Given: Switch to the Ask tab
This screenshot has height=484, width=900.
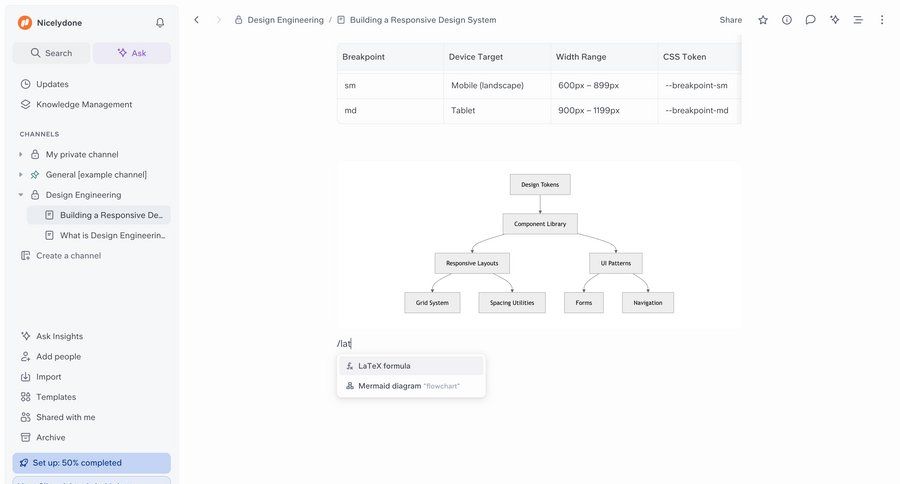Looking at the screenshot, I should pyautogui.click(x=131, y=53).
